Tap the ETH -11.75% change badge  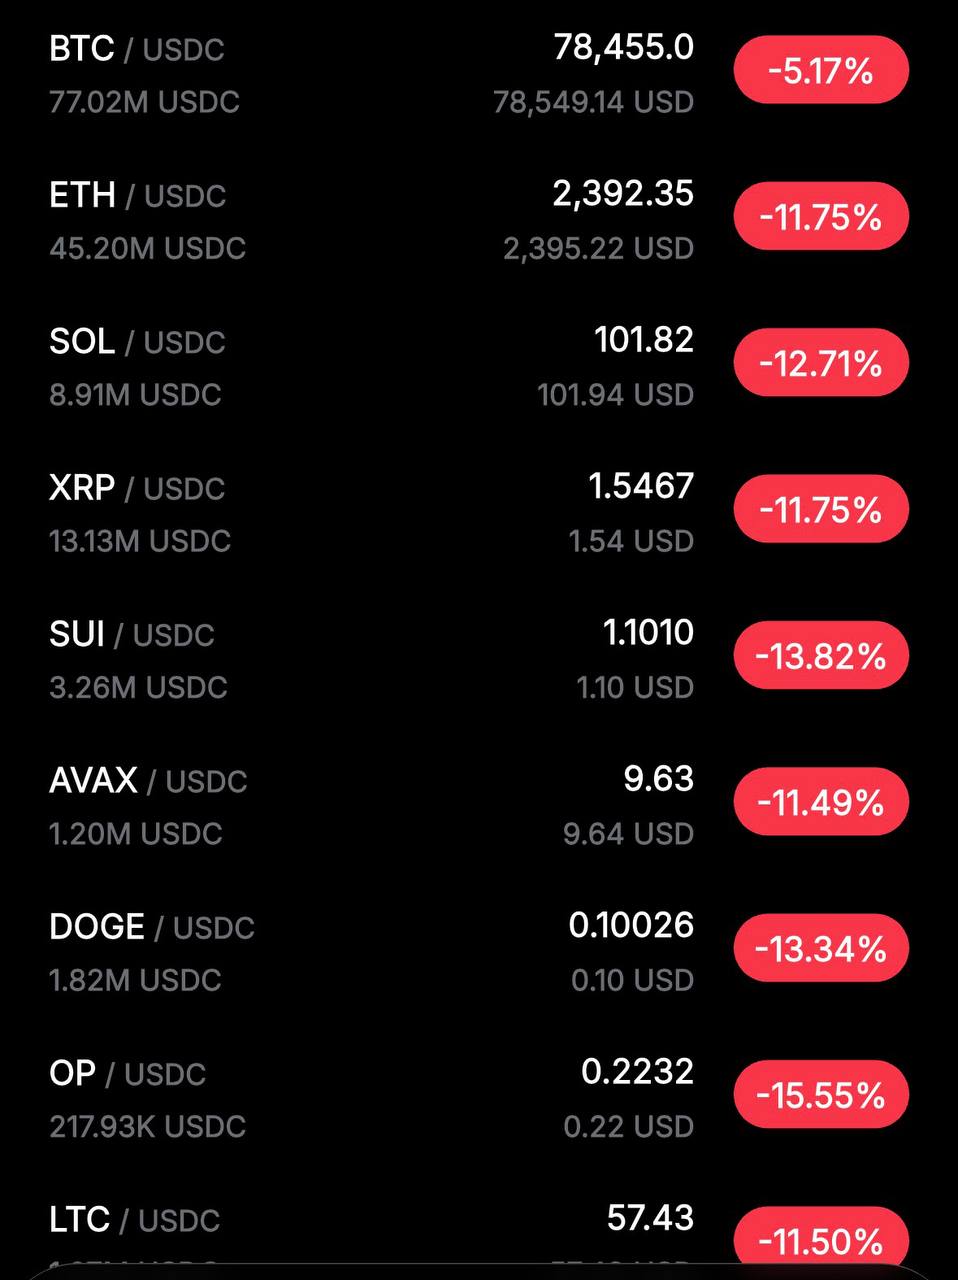click(x=821, y=217)
